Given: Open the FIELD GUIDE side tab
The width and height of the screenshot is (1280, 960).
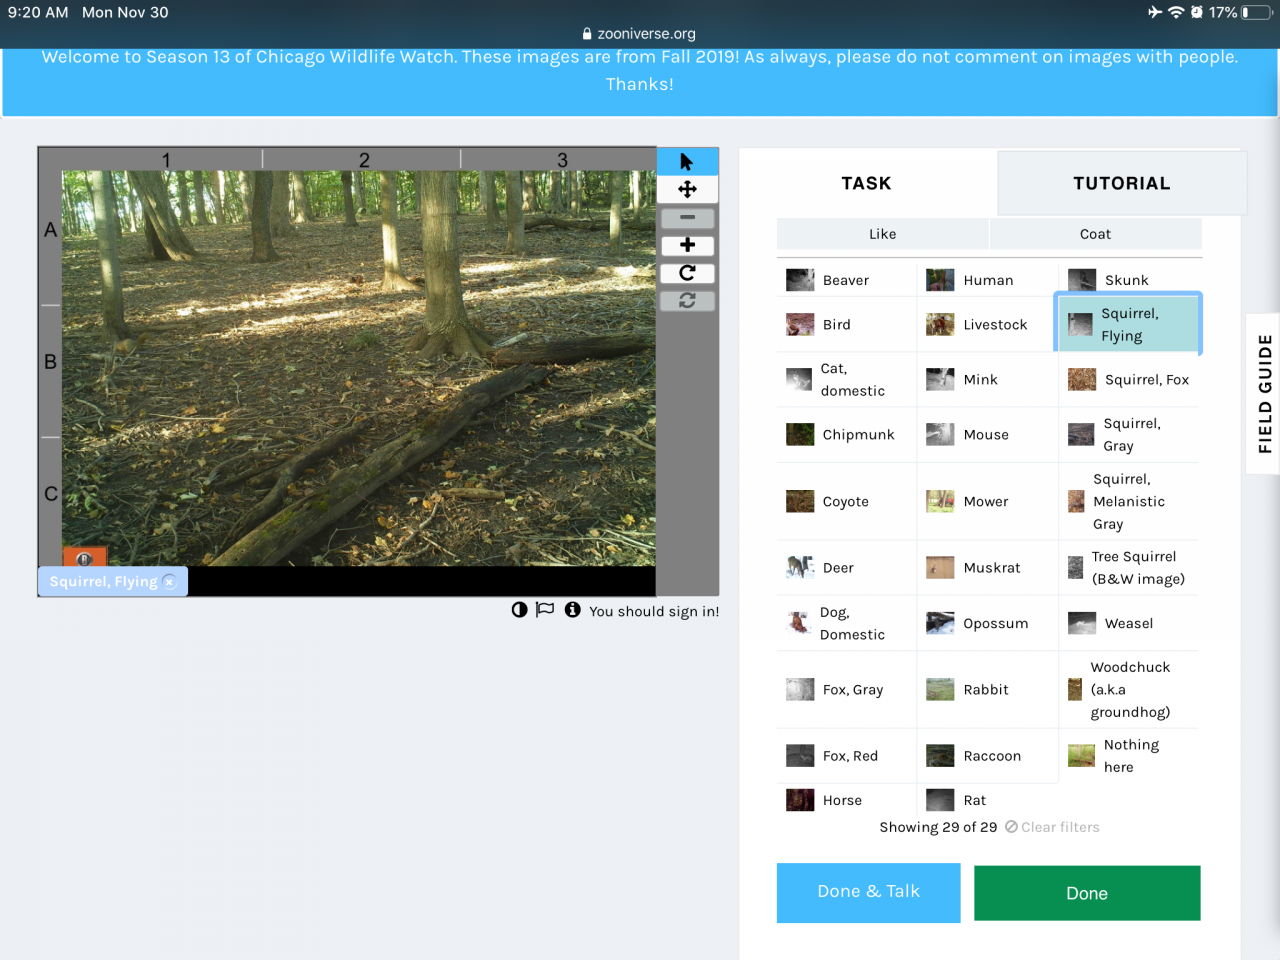Looking at the screenshot, I should [x=1264, y=393].
